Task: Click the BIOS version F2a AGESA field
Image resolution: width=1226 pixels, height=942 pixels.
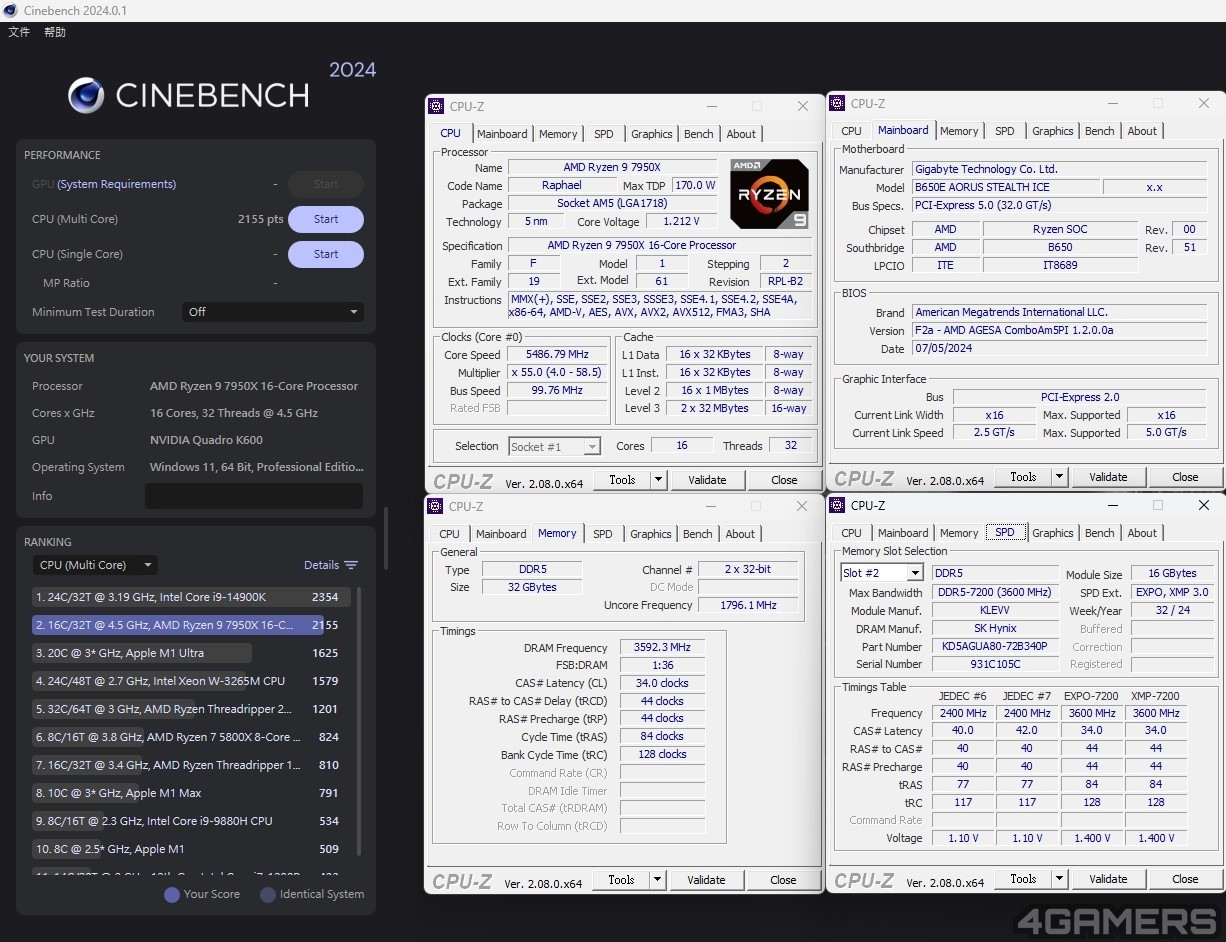Action: click(1060, 330)
